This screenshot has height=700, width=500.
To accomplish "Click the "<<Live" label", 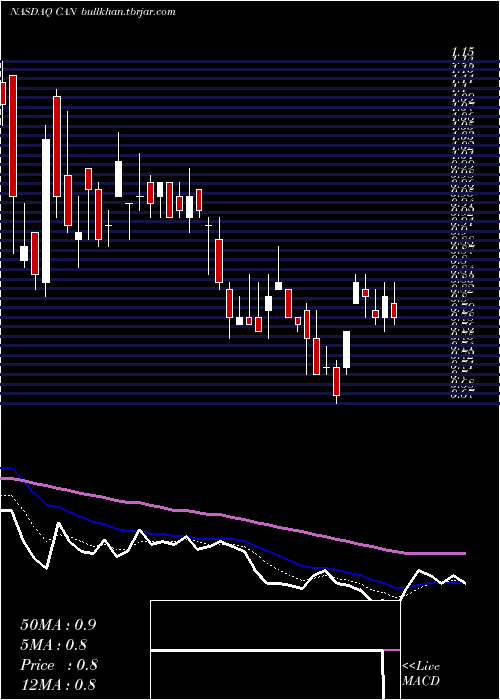I will [421, 667].
